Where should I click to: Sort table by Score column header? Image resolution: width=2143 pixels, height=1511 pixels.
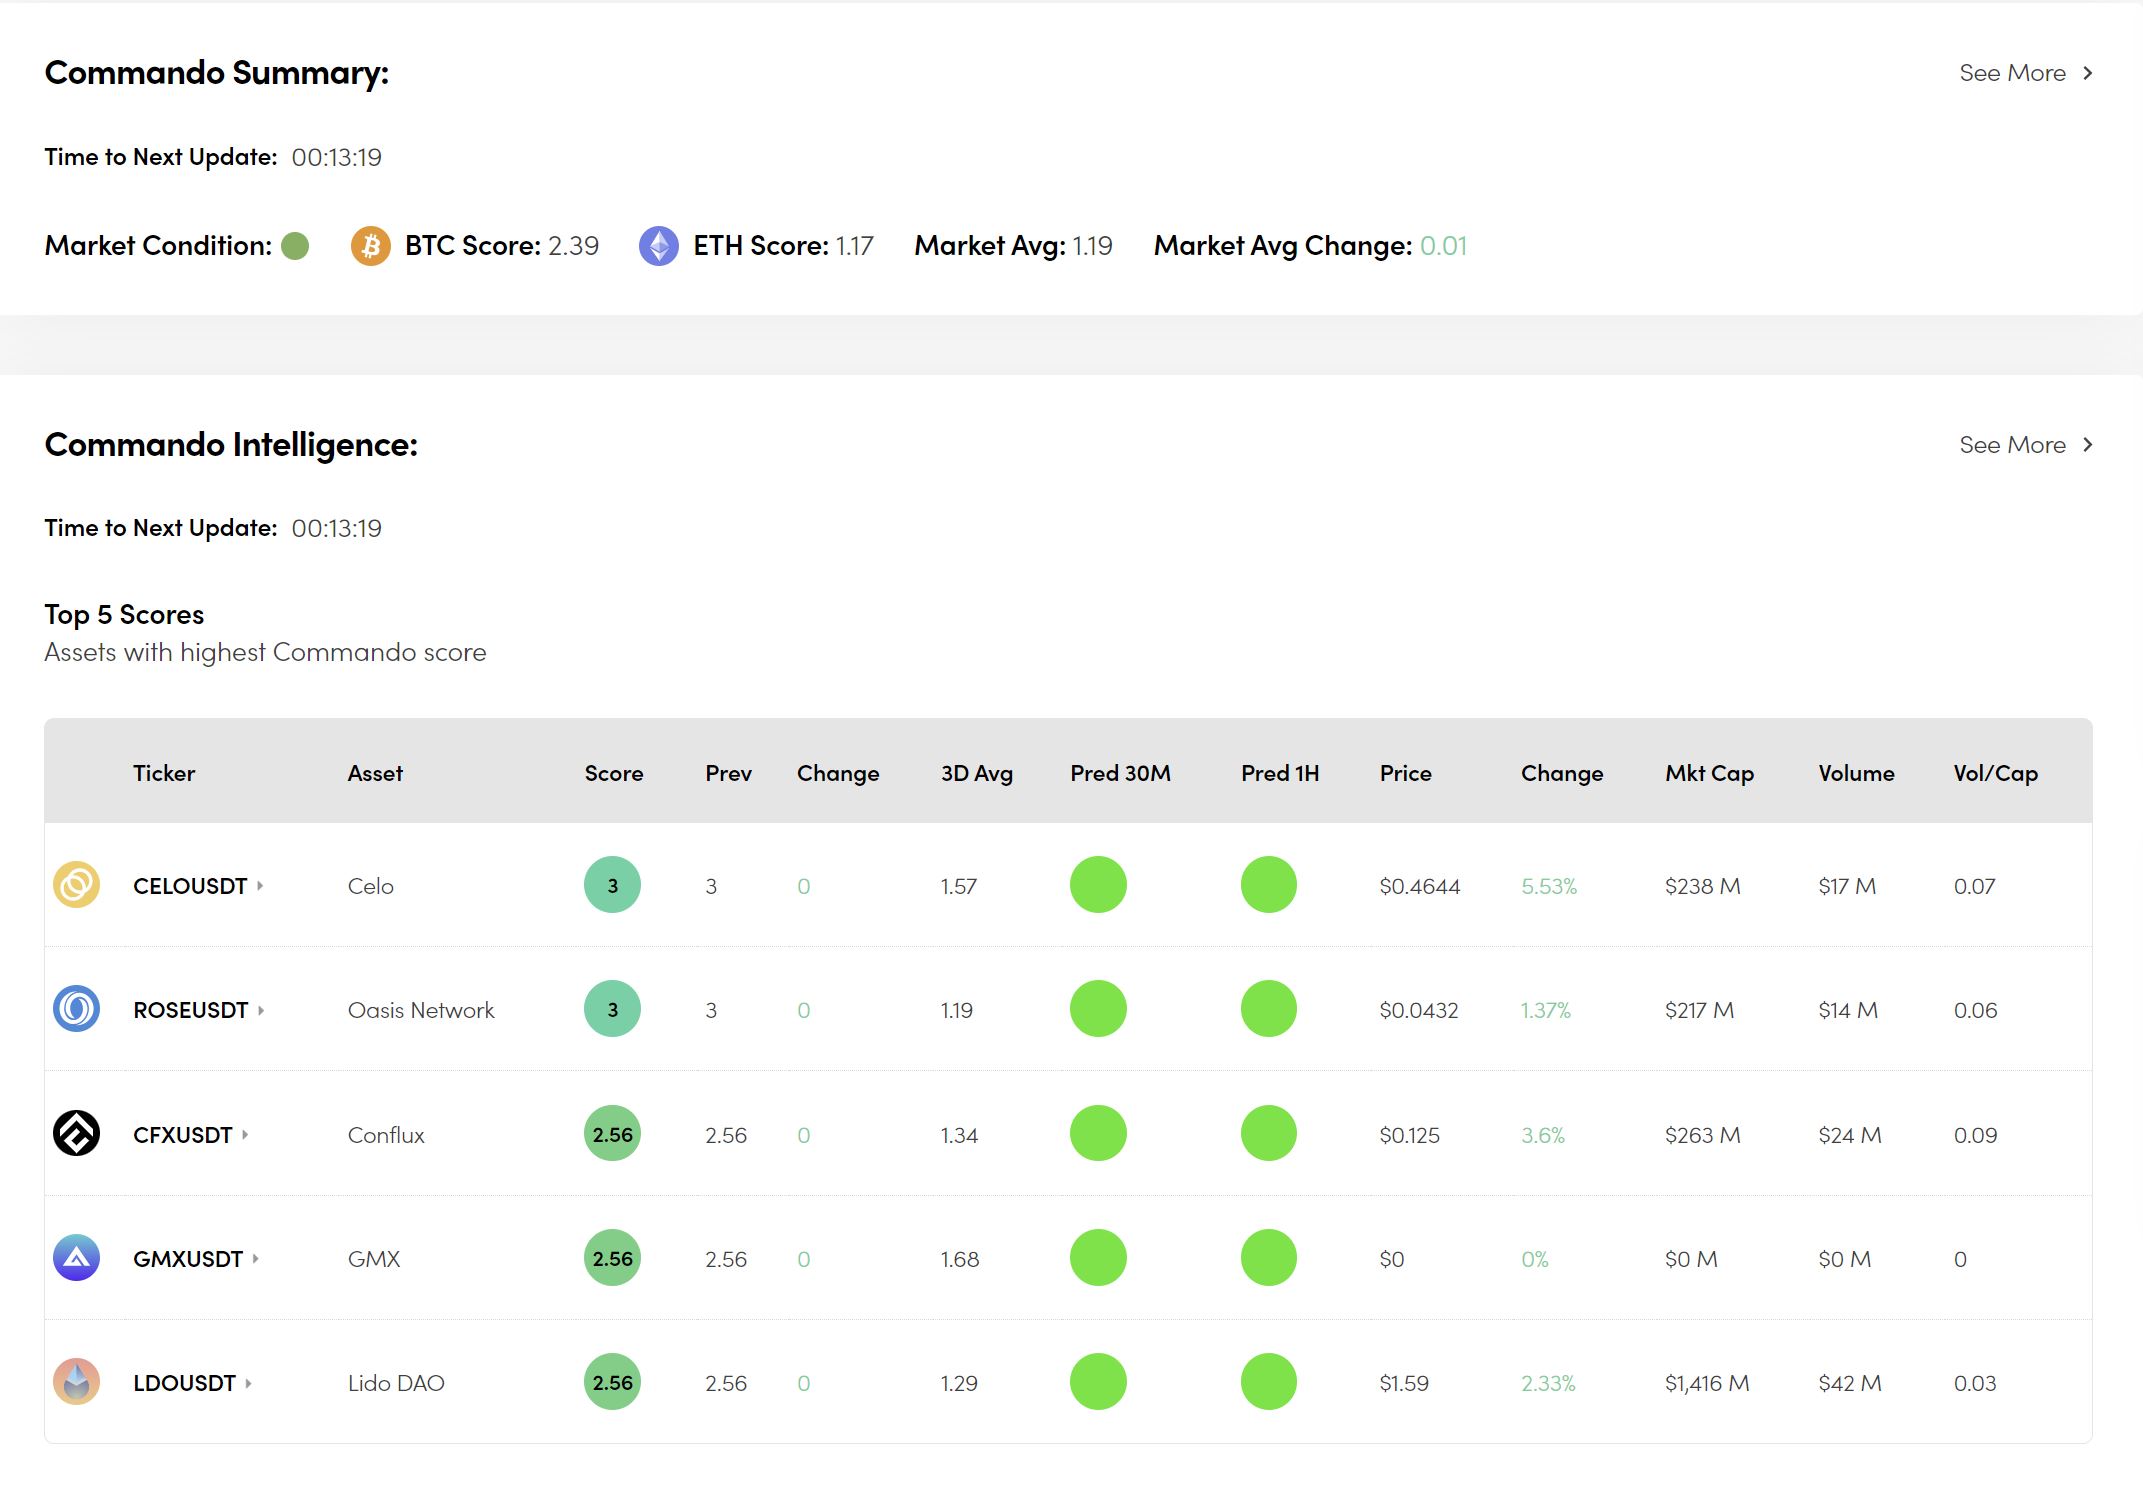[613, 773]
